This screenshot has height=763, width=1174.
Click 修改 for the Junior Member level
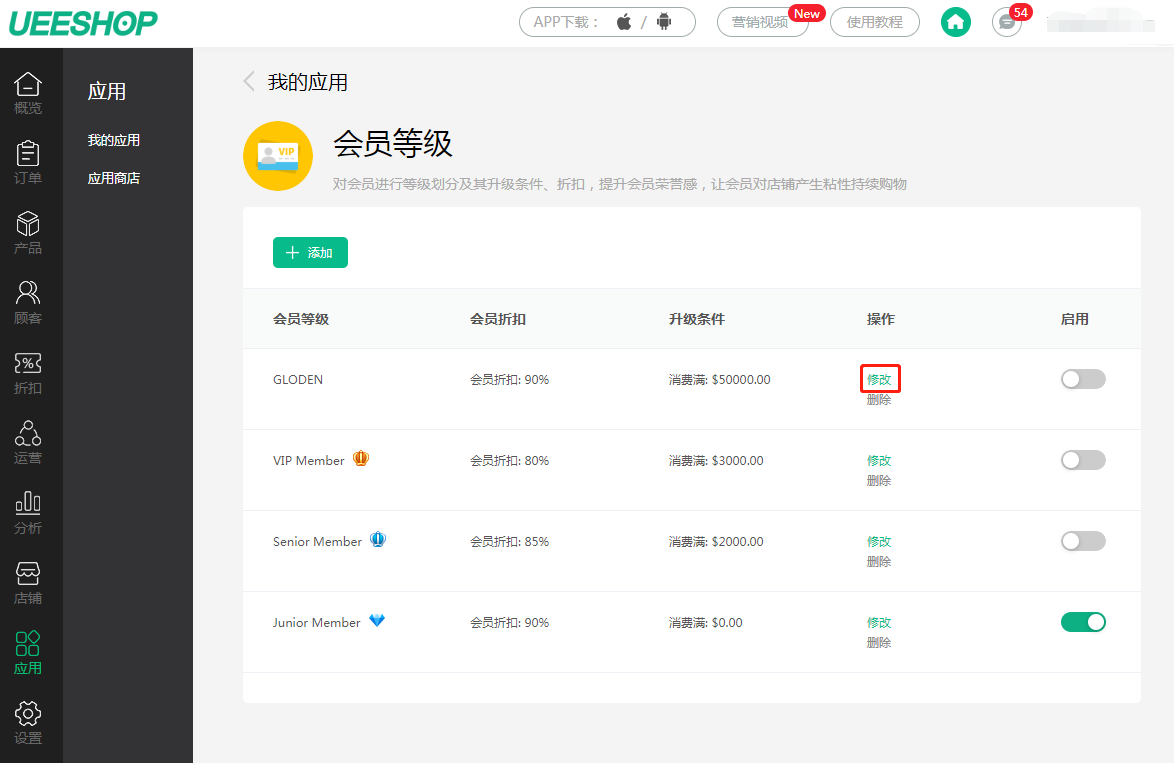click(879, 621)
